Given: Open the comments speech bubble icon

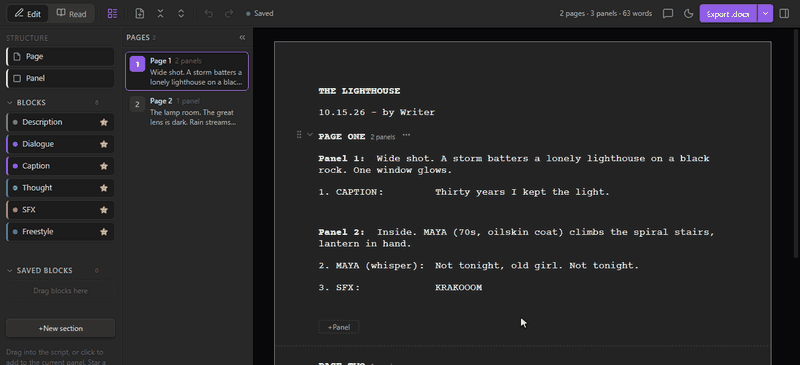Looking at the screenshot, I should click(x=668, y=14).
